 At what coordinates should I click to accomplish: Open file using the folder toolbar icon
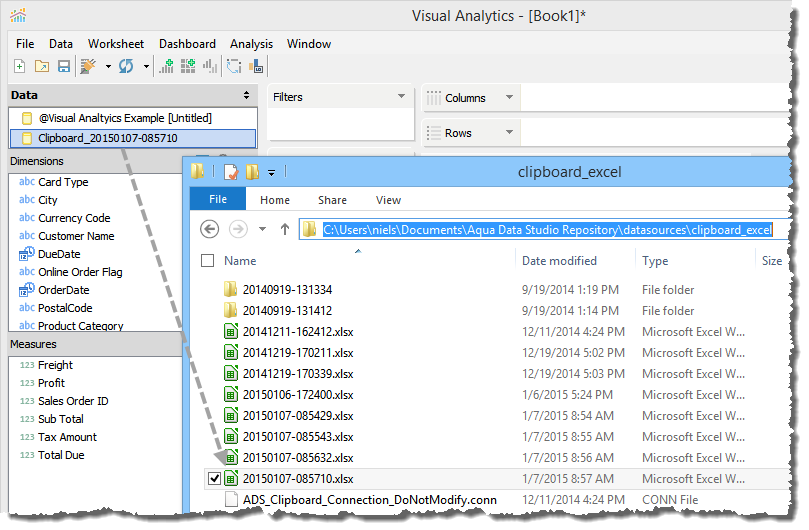42,66
